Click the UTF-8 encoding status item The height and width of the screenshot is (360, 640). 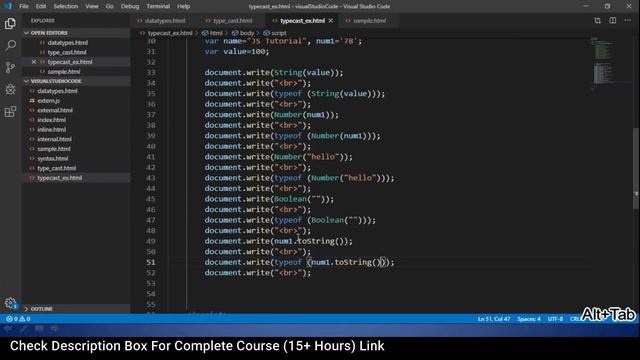[x=555, y=319]
